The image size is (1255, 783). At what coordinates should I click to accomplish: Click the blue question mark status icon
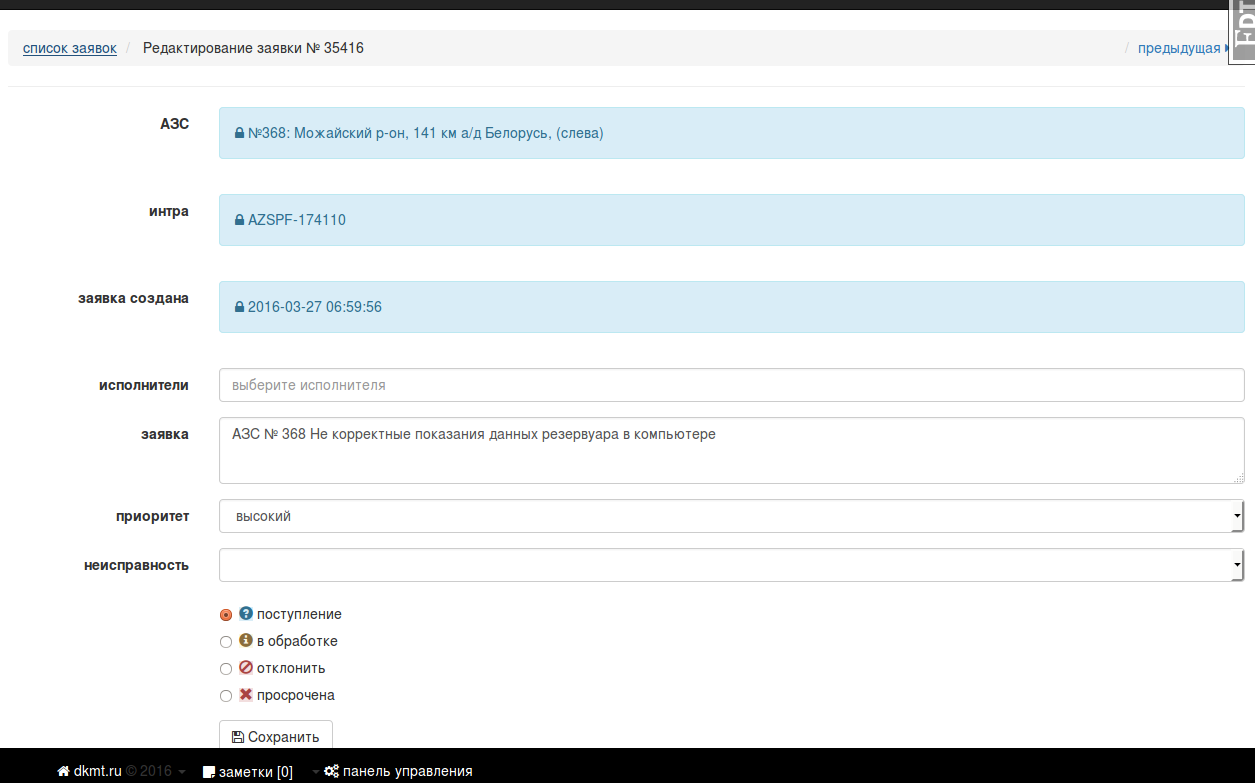[245, 614]
